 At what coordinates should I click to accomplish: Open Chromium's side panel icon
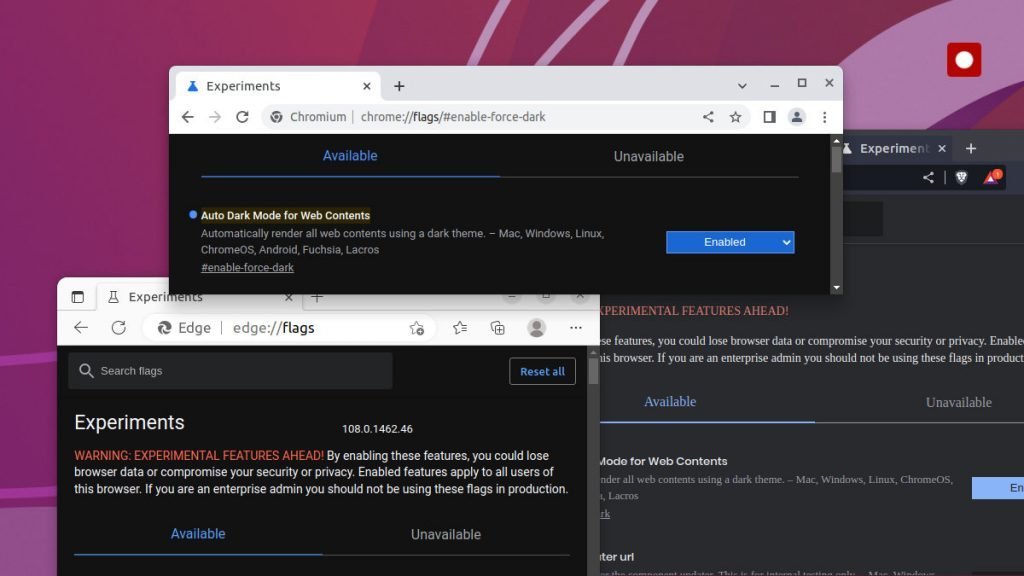click(x=768, y=116)
